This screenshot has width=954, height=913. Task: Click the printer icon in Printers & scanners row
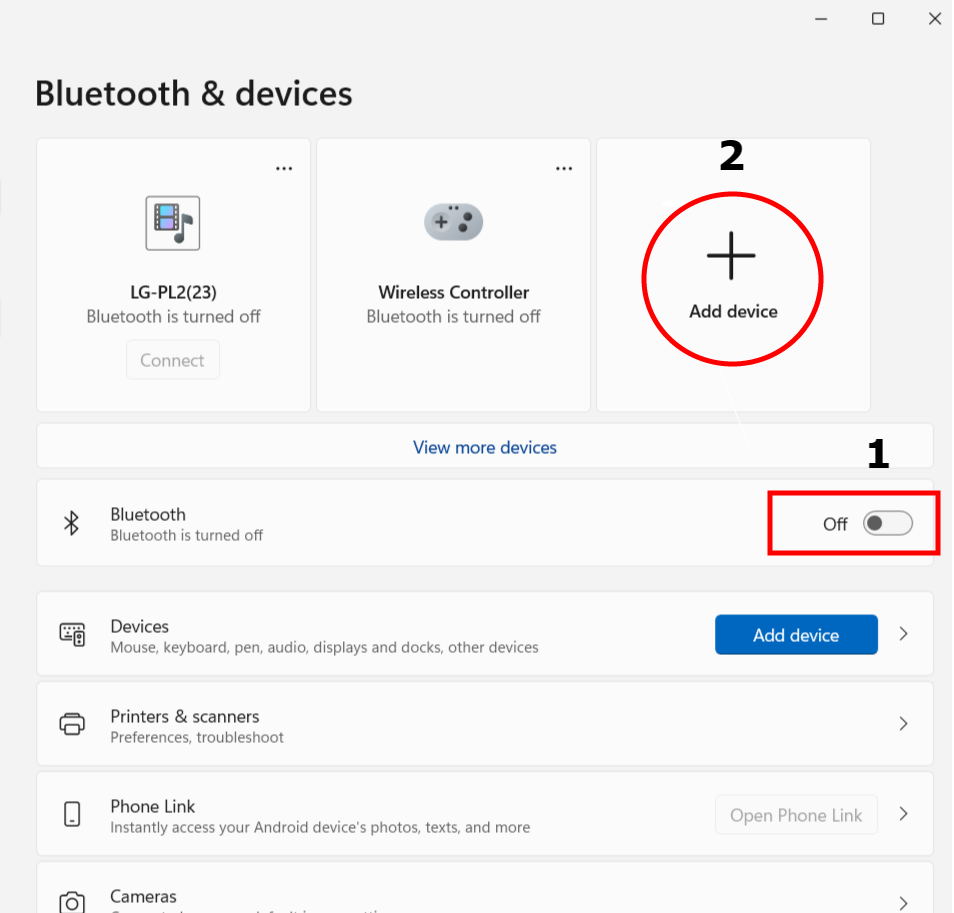click(72, 723)
